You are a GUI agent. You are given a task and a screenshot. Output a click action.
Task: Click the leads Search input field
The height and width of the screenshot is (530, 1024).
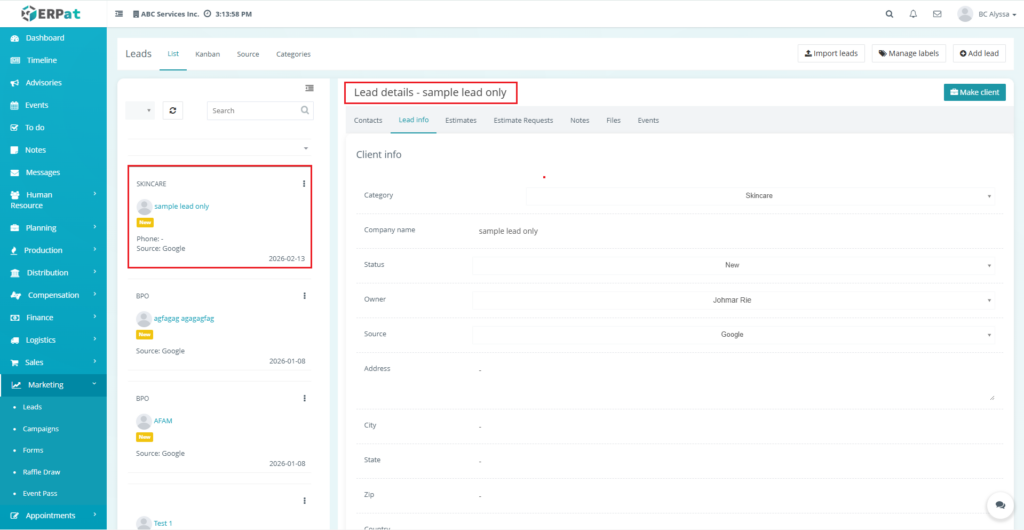[254, 110]
